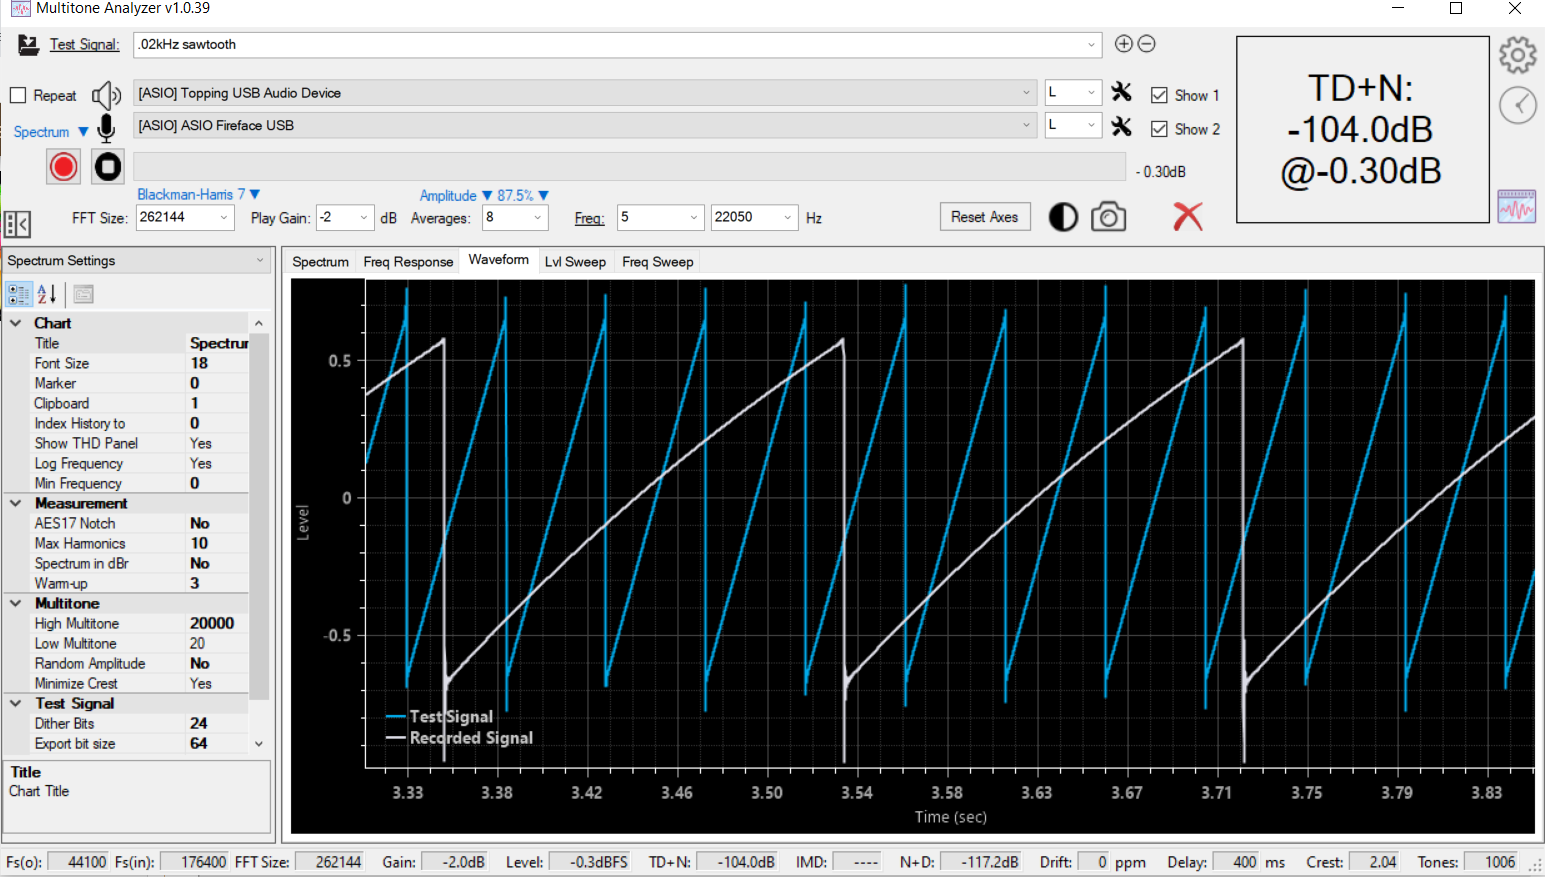Click the speaker output device icon

[106, 96]
